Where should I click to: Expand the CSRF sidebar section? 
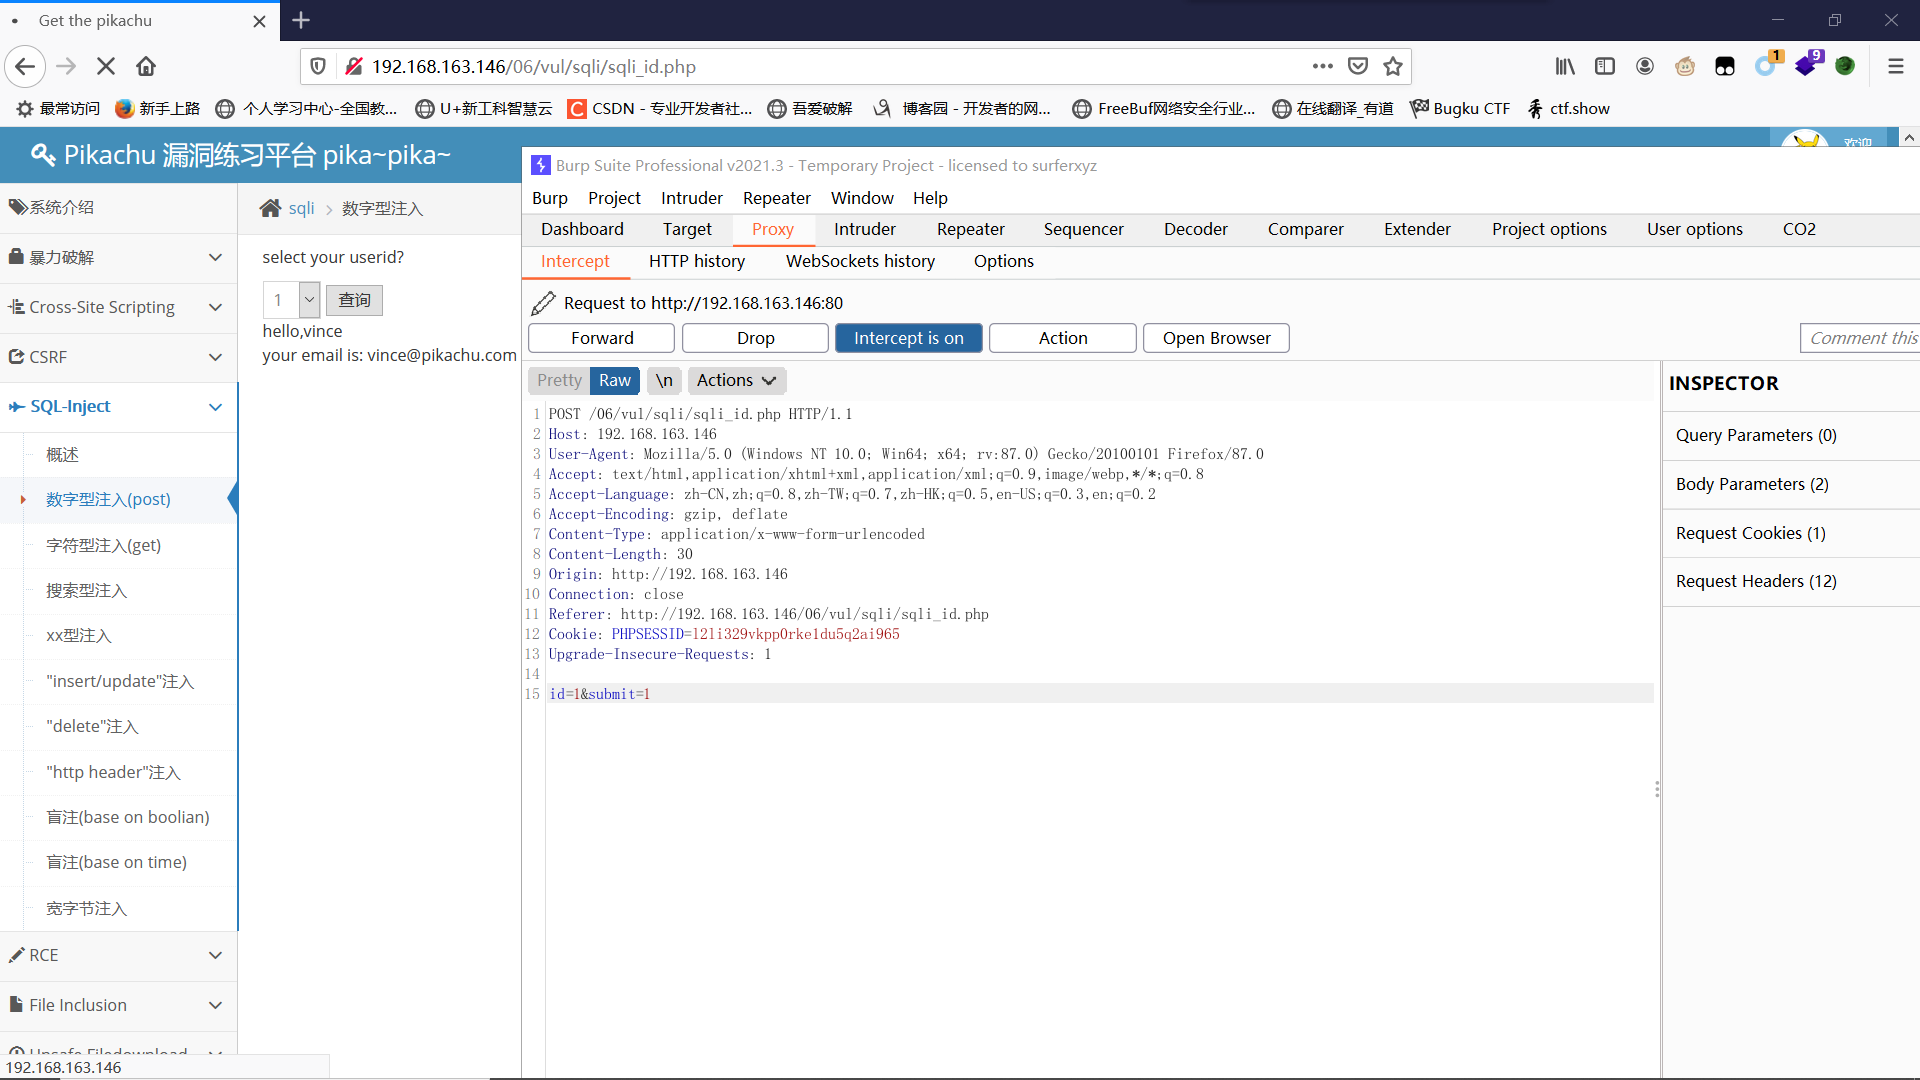click(118, 357)
